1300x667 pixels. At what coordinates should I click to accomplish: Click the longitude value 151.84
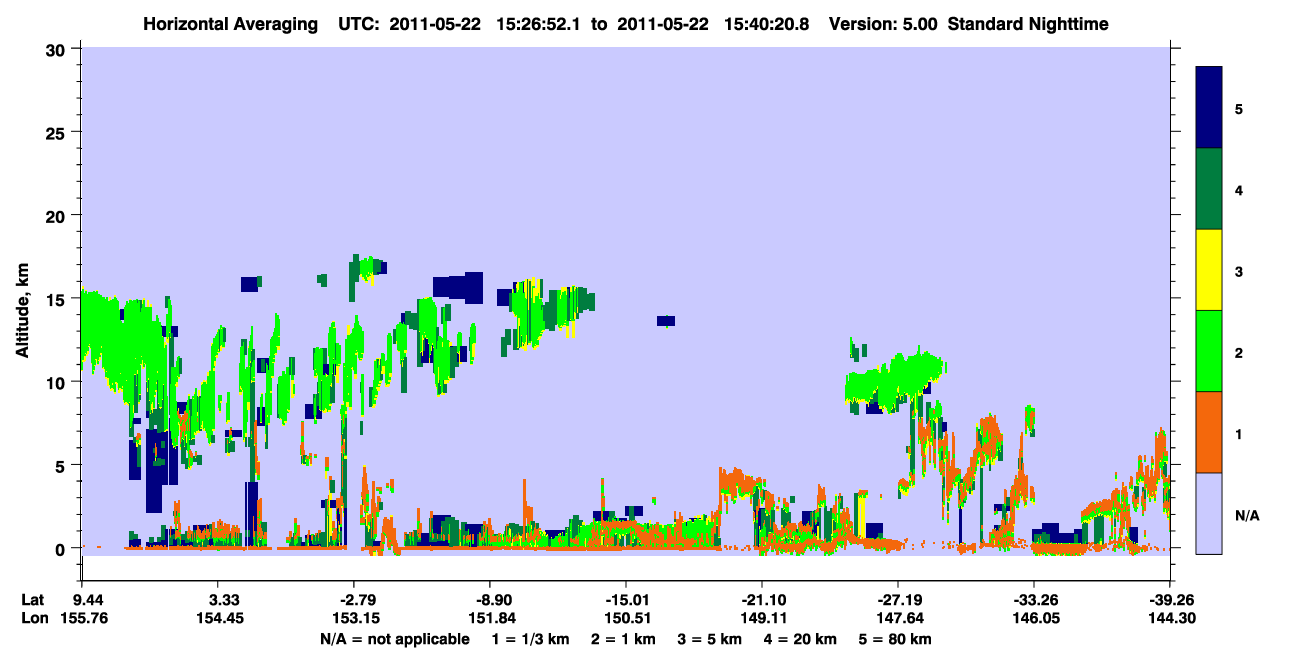tap(492, 618)
